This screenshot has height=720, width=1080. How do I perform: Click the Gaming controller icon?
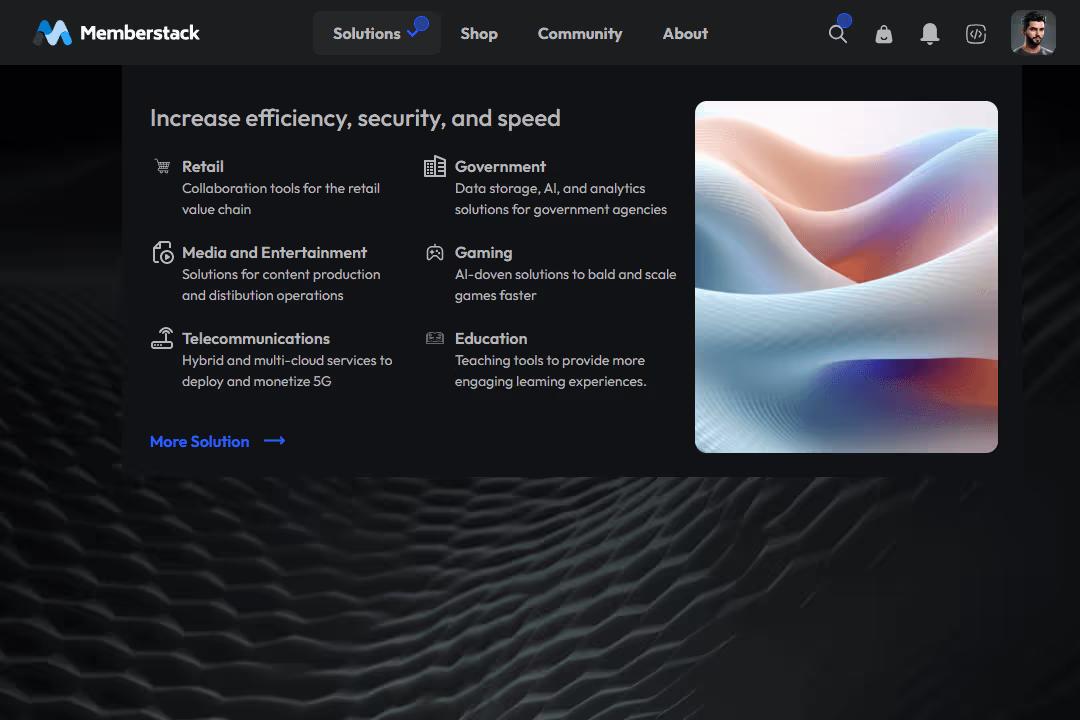pos(435,253)
